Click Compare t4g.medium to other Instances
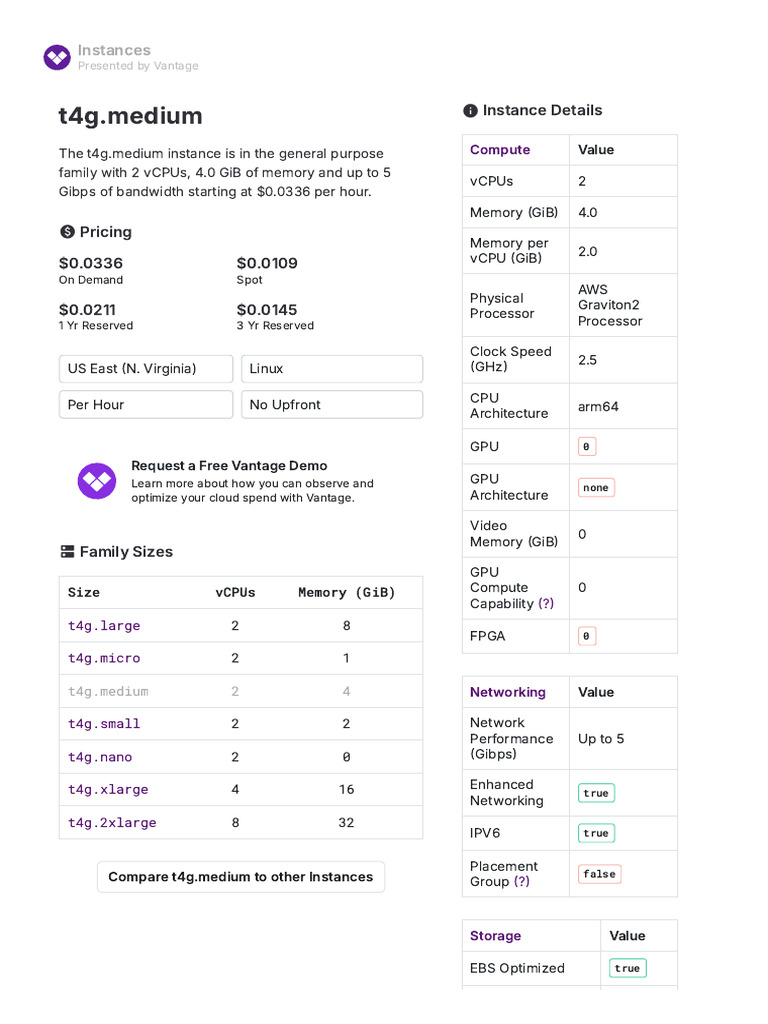Viewport: 768px width, 1024px height. (x=240, y=877)
